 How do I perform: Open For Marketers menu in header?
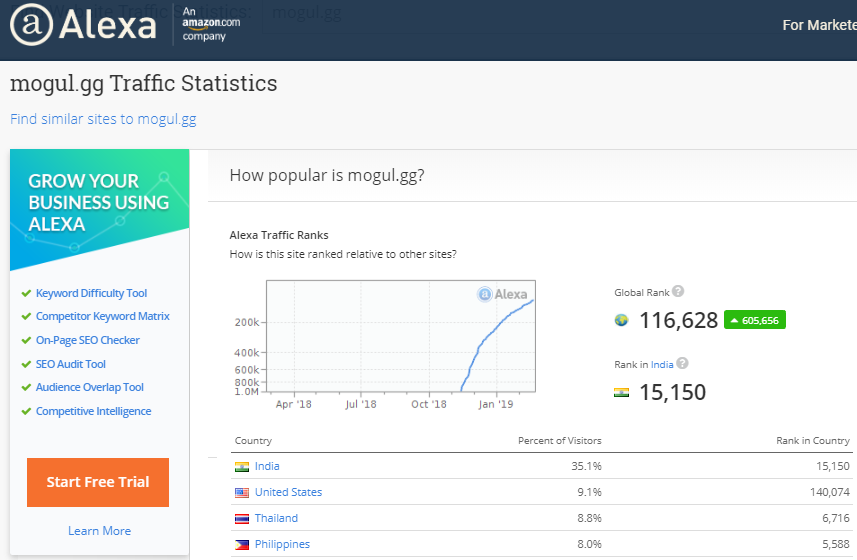(x=819, y=25)
